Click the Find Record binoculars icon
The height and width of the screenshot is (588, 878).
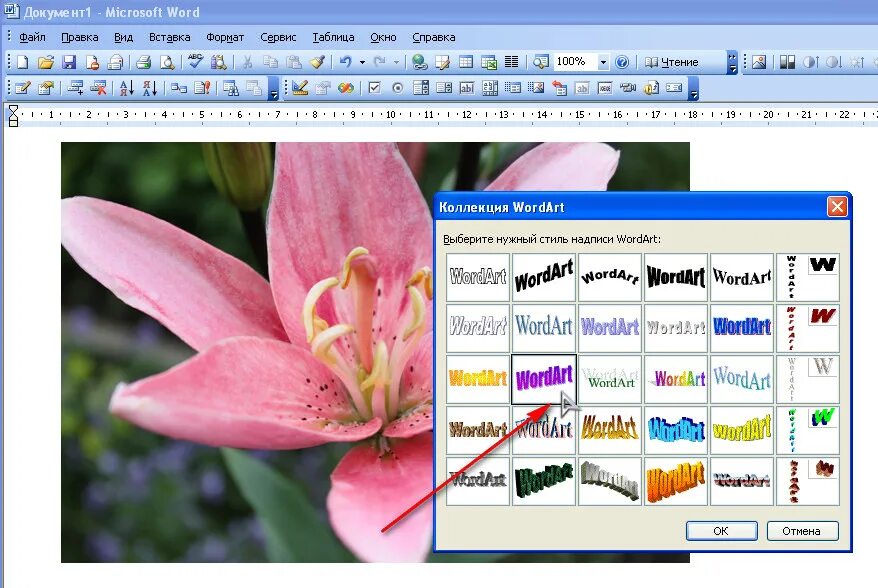(x=230, y=88)
